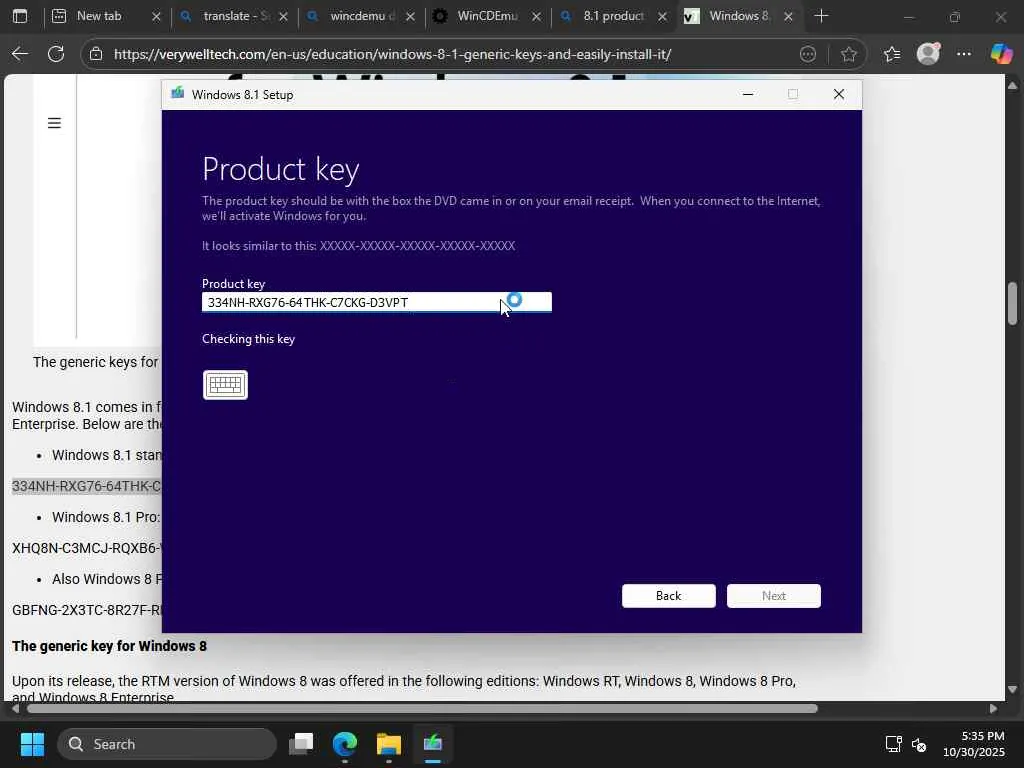Open Edge Settings and more menu
The image size is (1024, 768).
(964, 54)
